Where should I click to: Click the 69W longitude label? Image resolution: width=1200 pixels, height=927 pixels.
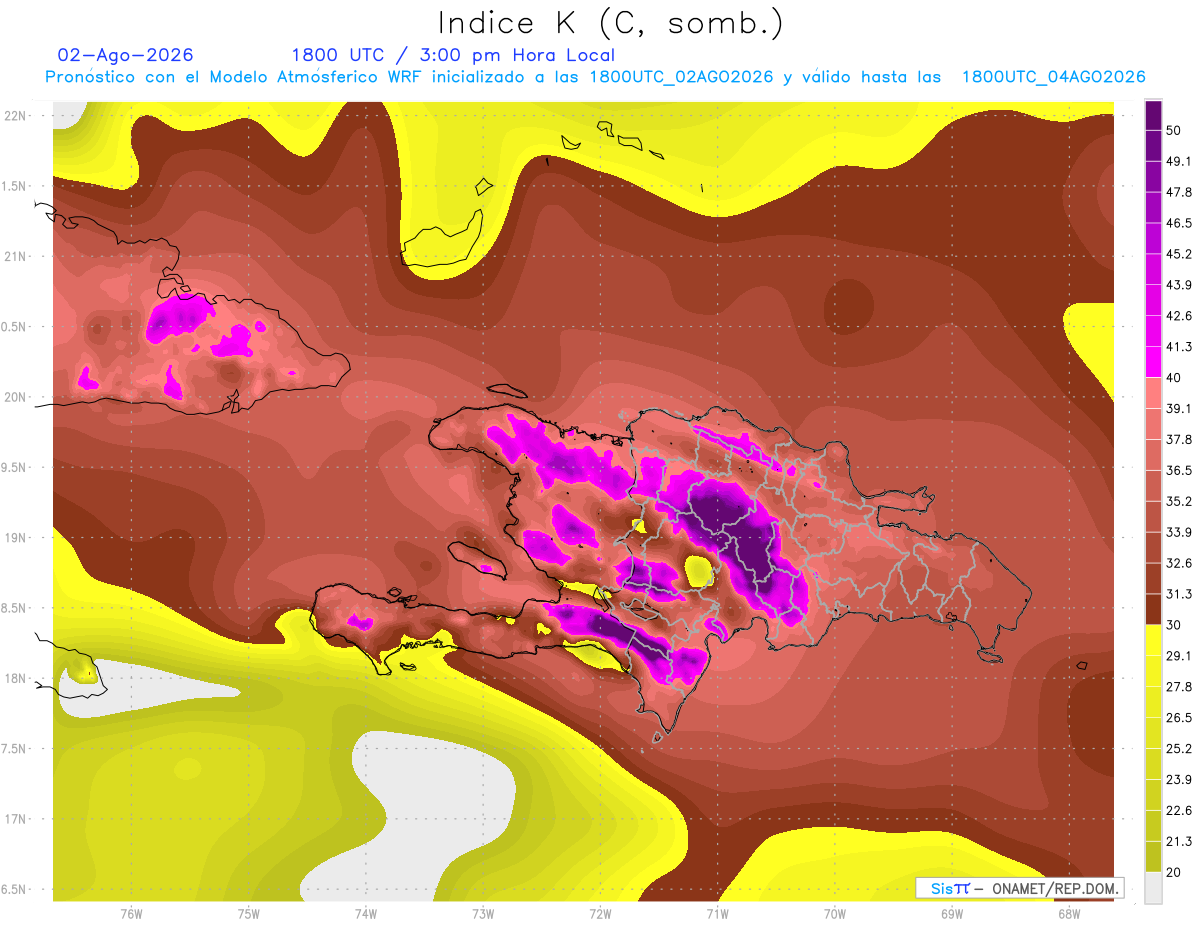(952, 913)
